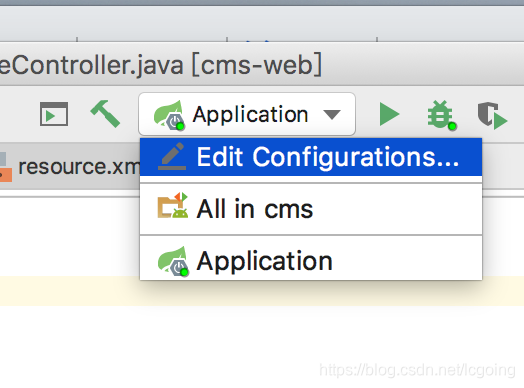Run with coverage shield icon
Image resolution: width=524 pixels, height=388 pixels.
coord(492,115)
